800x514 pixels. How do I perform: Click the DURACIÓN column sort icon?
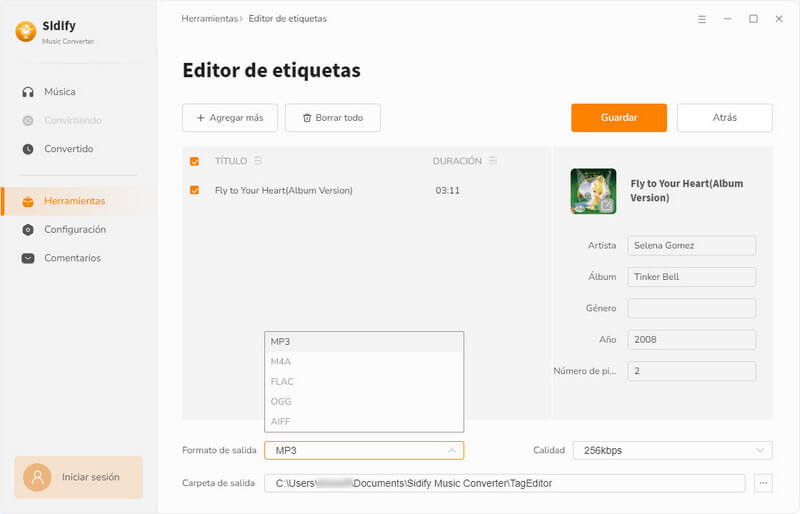(493, 161)
